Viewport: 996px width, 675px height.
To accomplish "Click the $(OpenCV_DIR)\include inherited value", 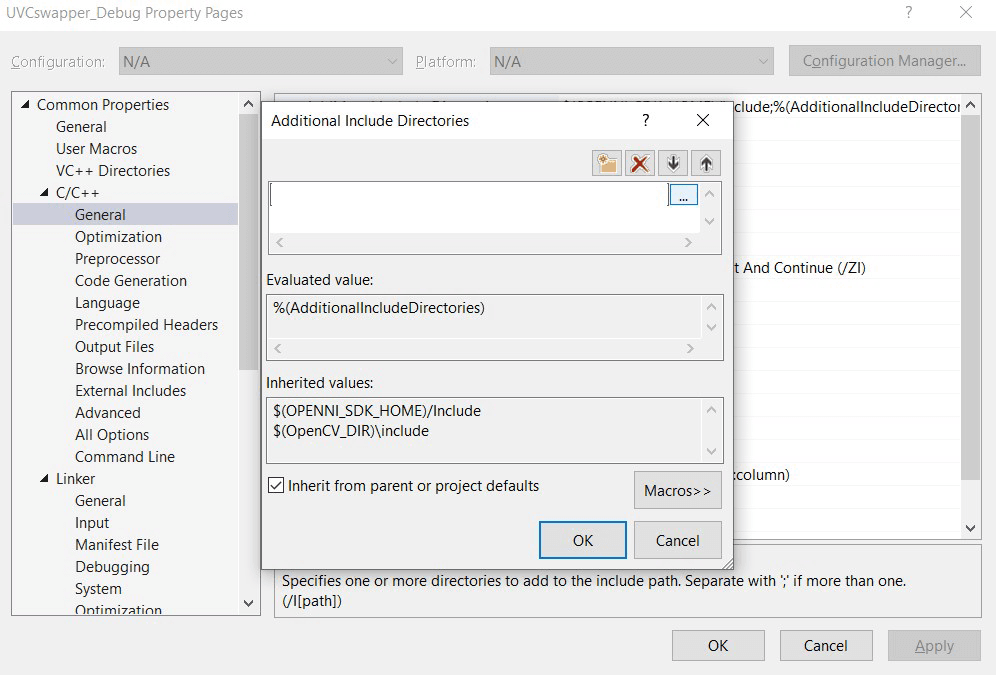I will click(x=351, y=431).
